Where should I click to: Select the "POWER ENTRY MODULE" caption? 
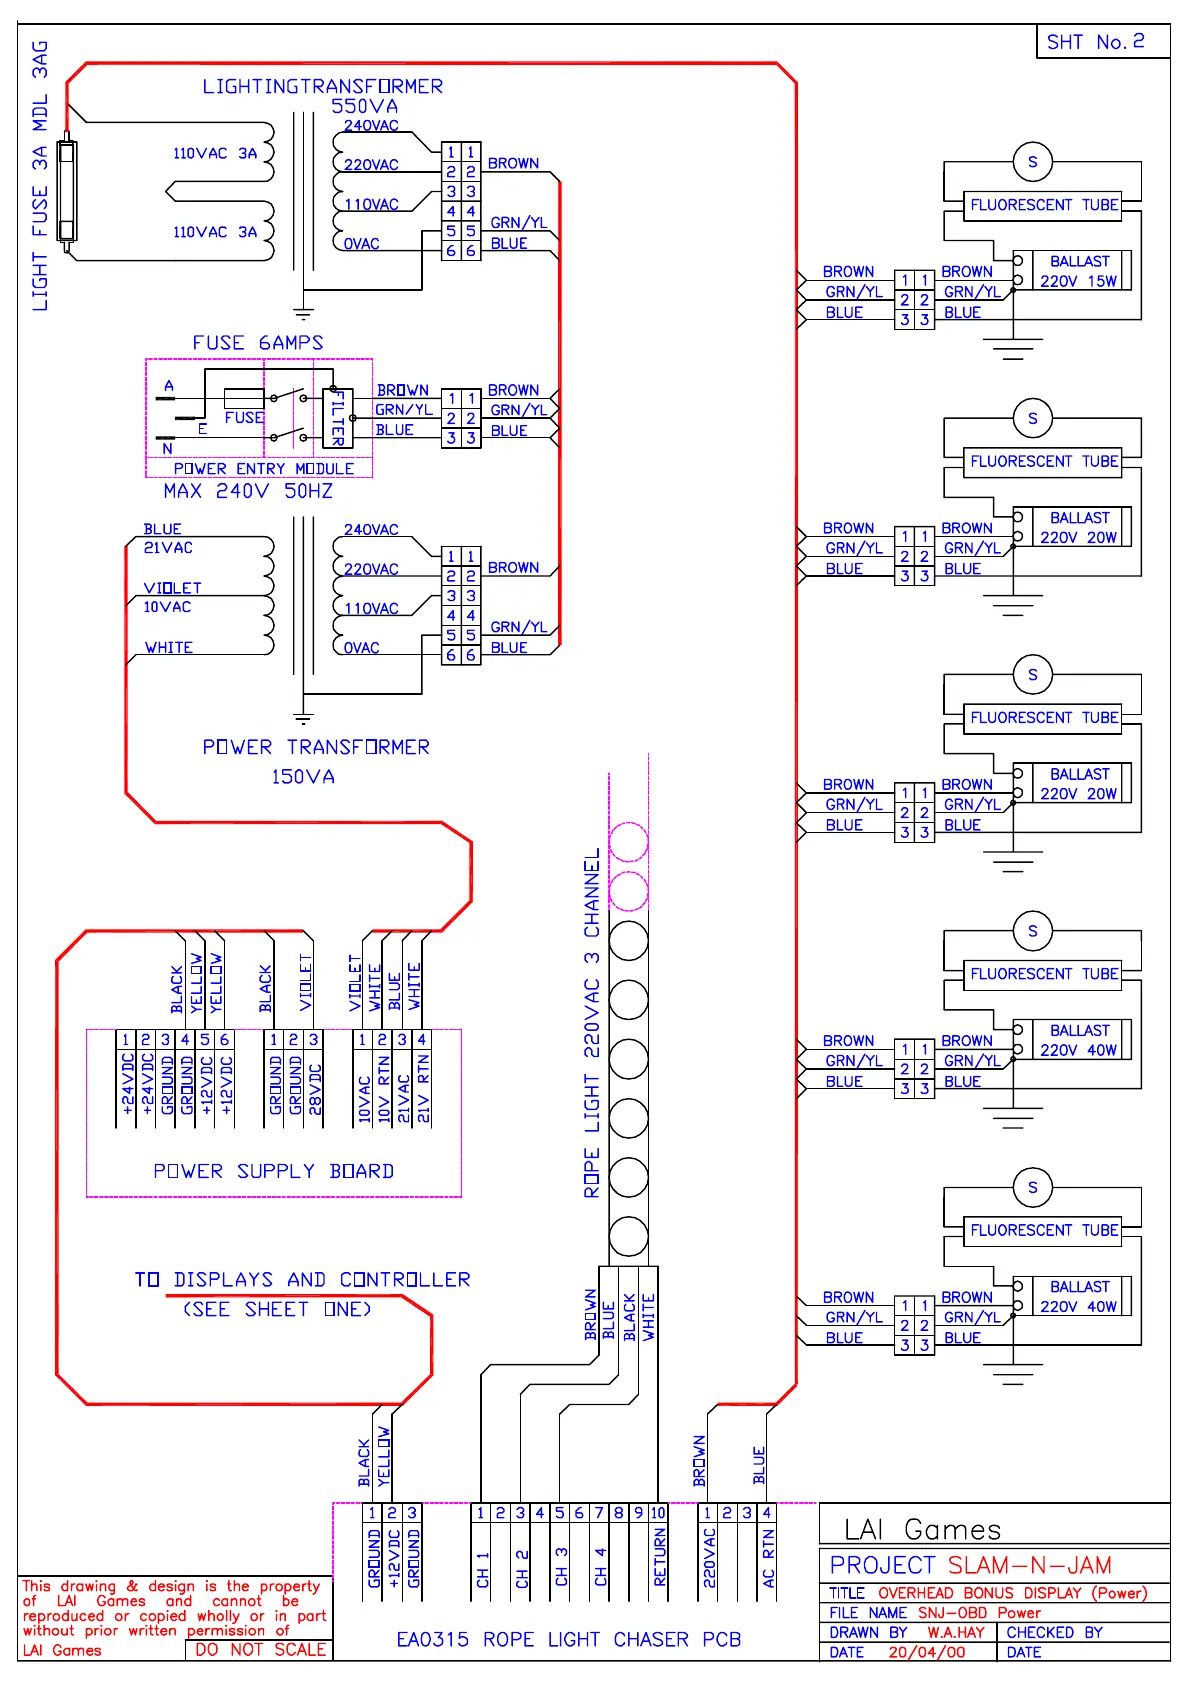[x=264, y=469]
